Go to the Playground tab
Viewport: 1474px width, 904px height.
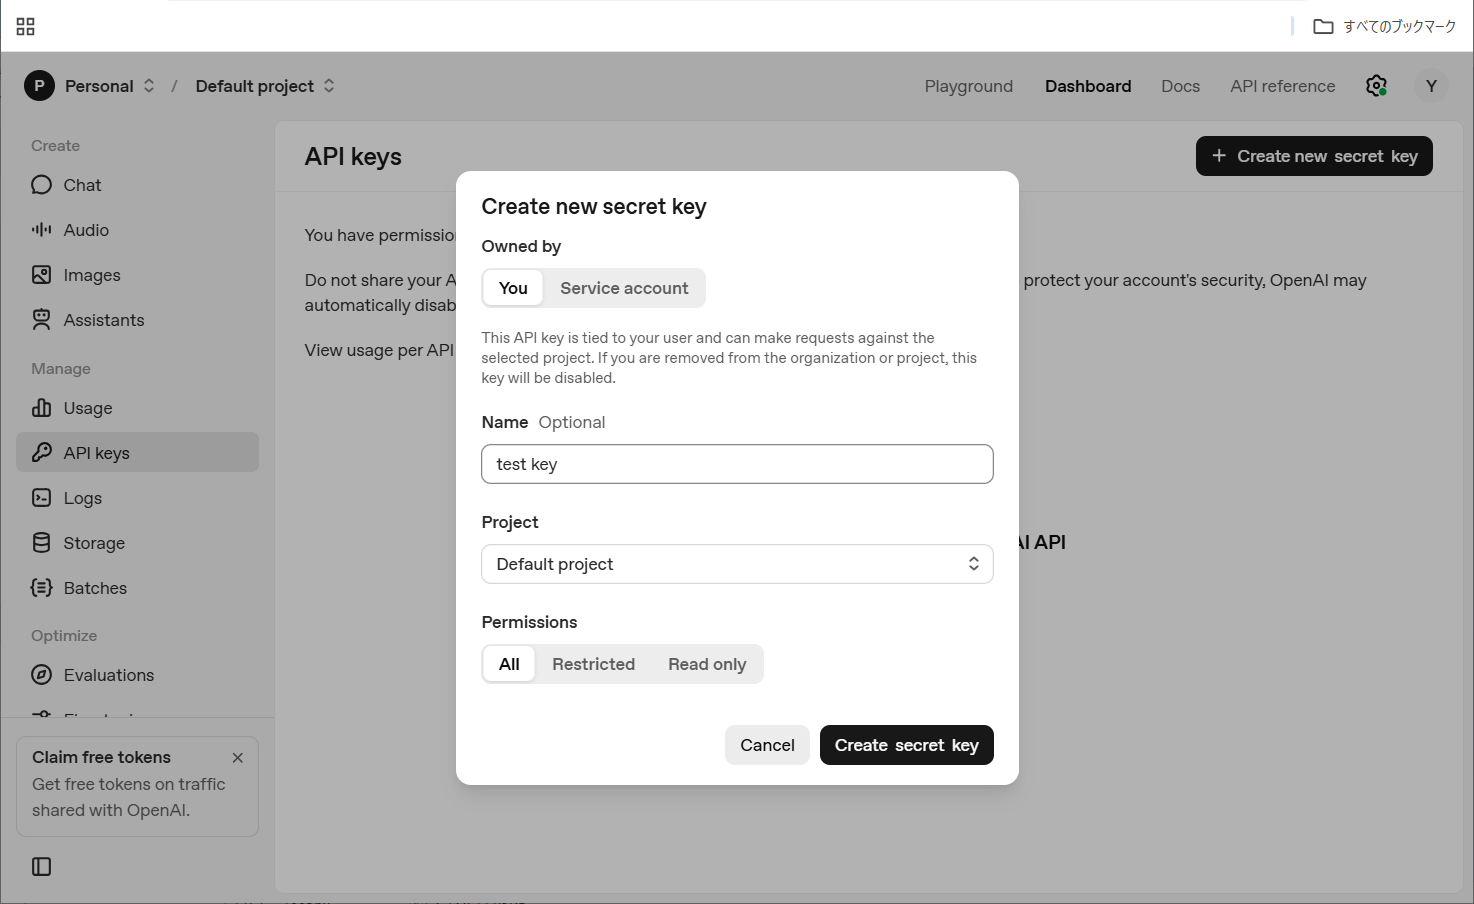coord(968,86)
